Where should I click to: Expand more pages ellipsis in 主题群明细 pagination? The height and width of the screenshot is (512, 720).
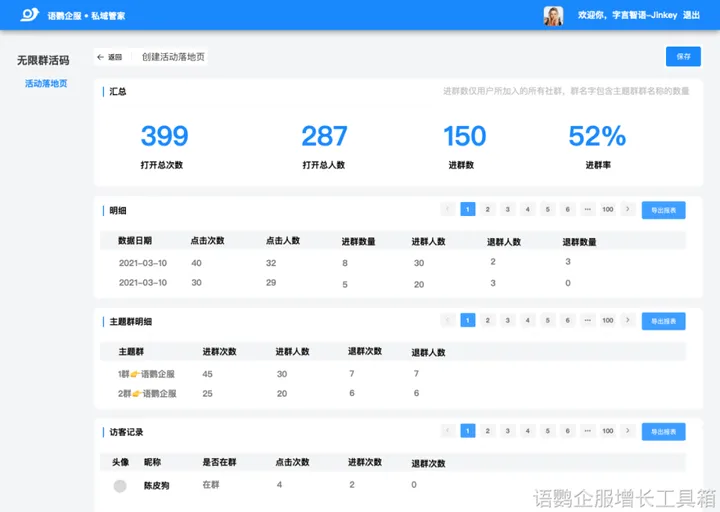click(586, 321)
